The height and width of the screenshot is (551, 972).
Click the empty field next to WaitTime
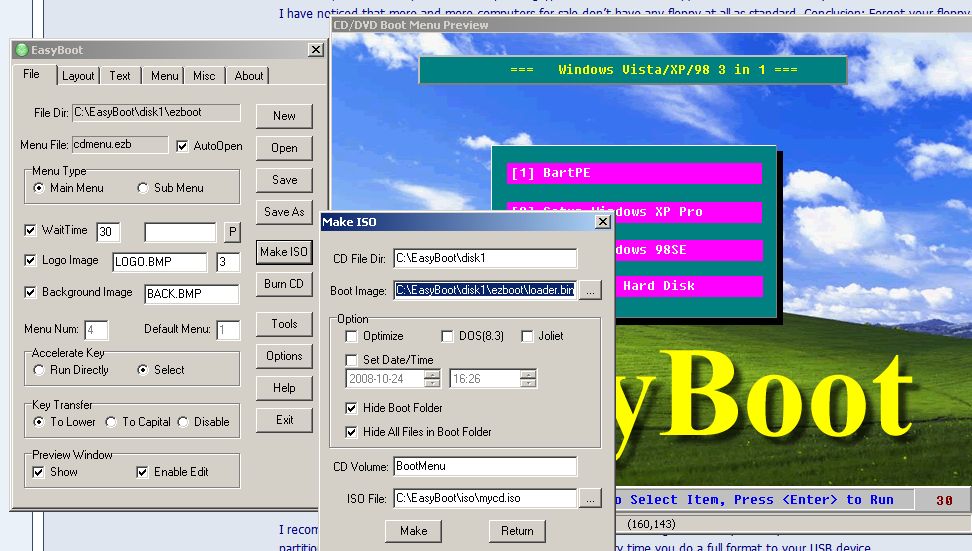[x=180, y=232]
